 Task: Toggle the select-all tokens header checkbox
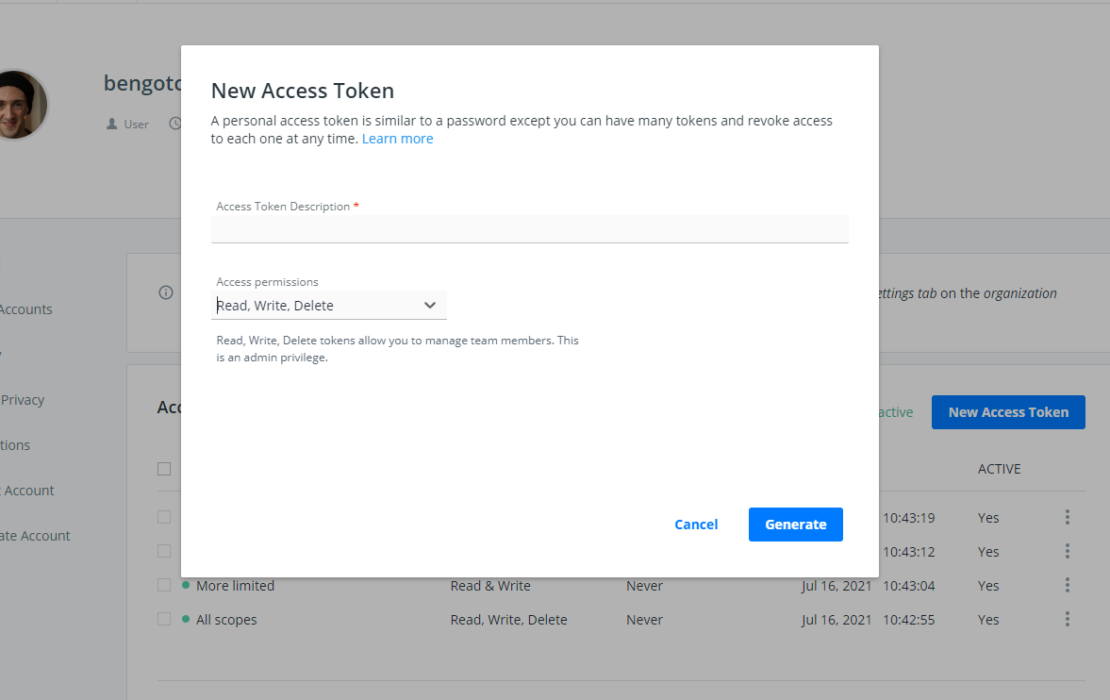164,469
